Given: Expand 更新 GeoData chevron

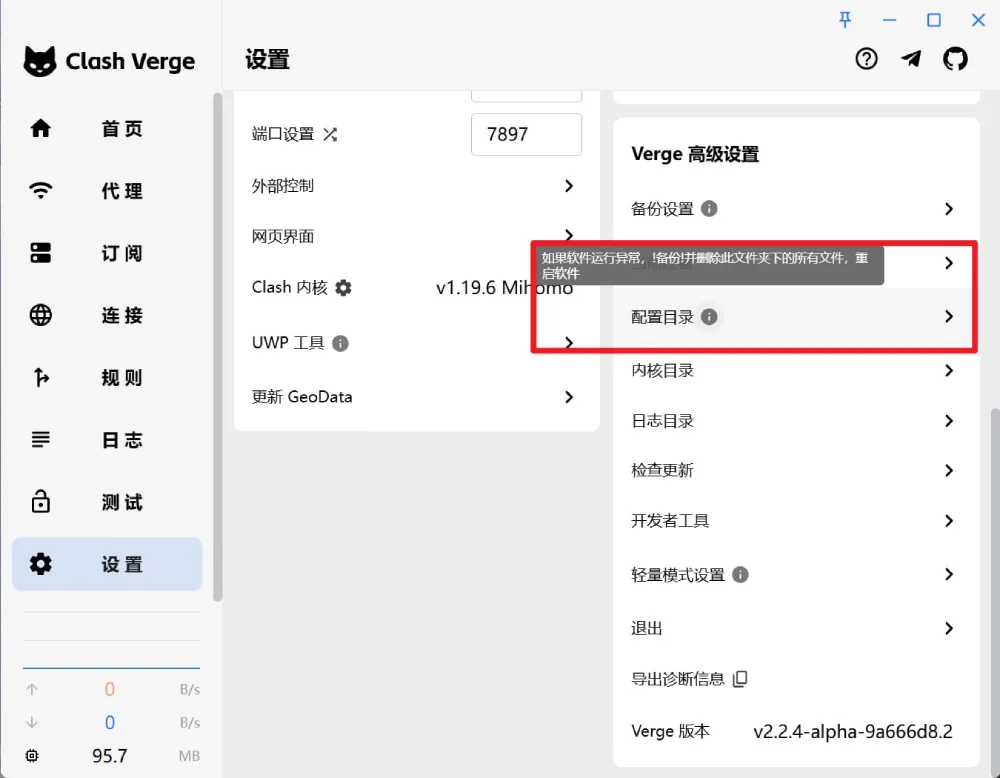Looking at the screenshot, I should pyautogui.click(x=569, y=397).
